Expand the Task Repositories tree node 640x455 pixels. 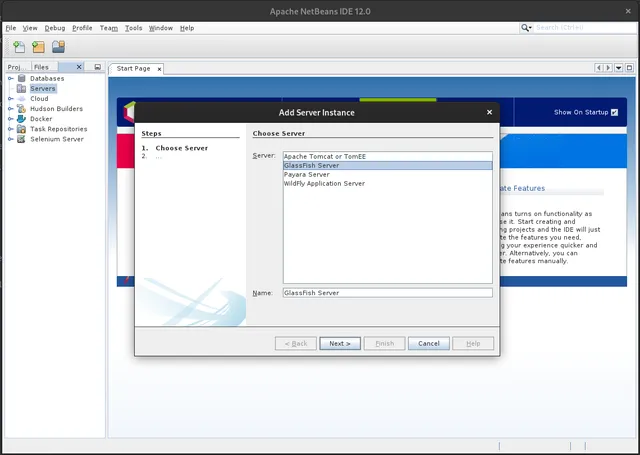[11, 129]
